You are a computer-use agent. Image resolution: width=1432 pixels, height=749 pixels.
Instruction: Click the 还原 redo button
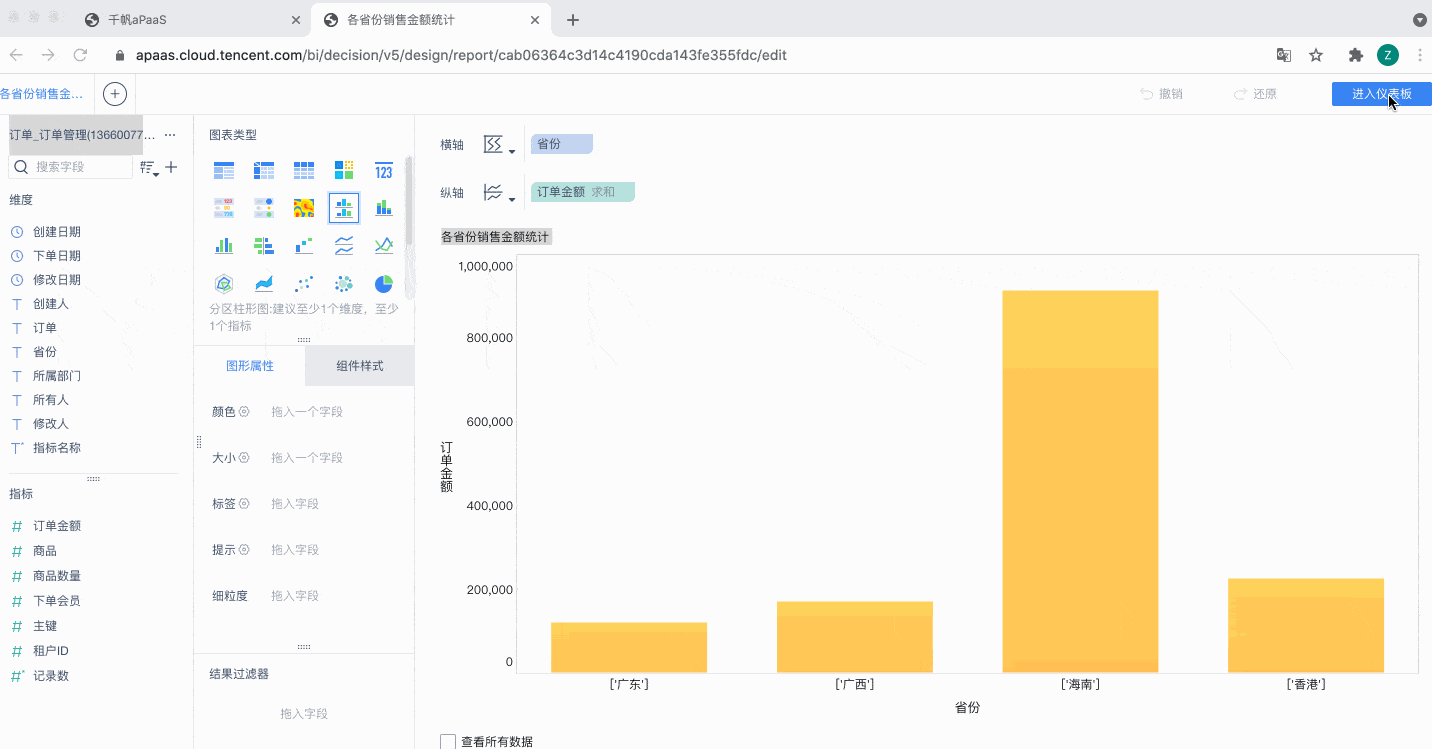(x=1255, y=94)
